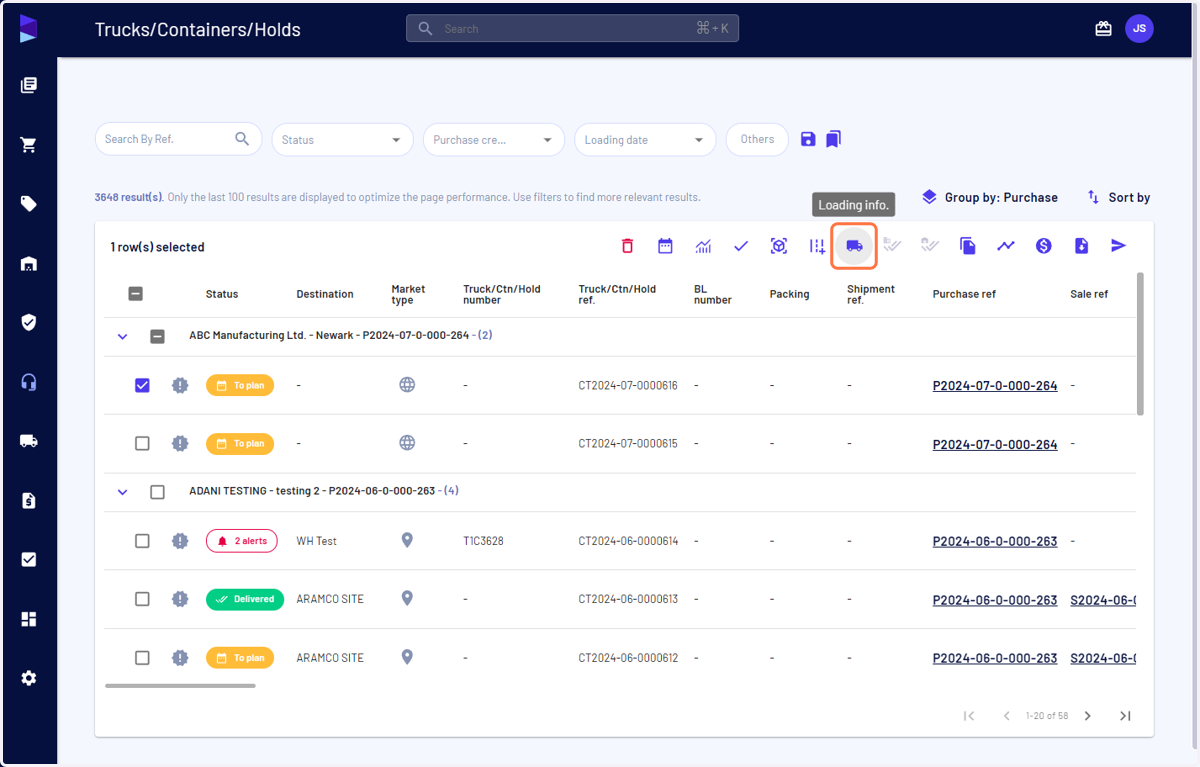Open the dashboard grid sidebar icon
Image resolution: width=1200 pixels, height=767 pixels.
pos(29,619)
